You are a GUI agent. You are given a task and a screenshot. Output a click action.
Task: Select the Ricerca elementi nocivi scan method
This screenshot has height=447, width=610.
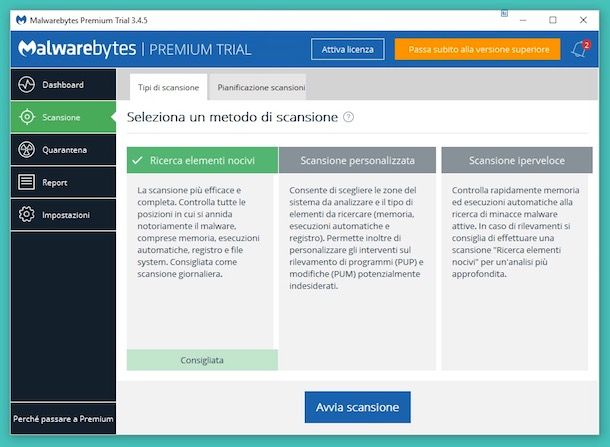202,160
